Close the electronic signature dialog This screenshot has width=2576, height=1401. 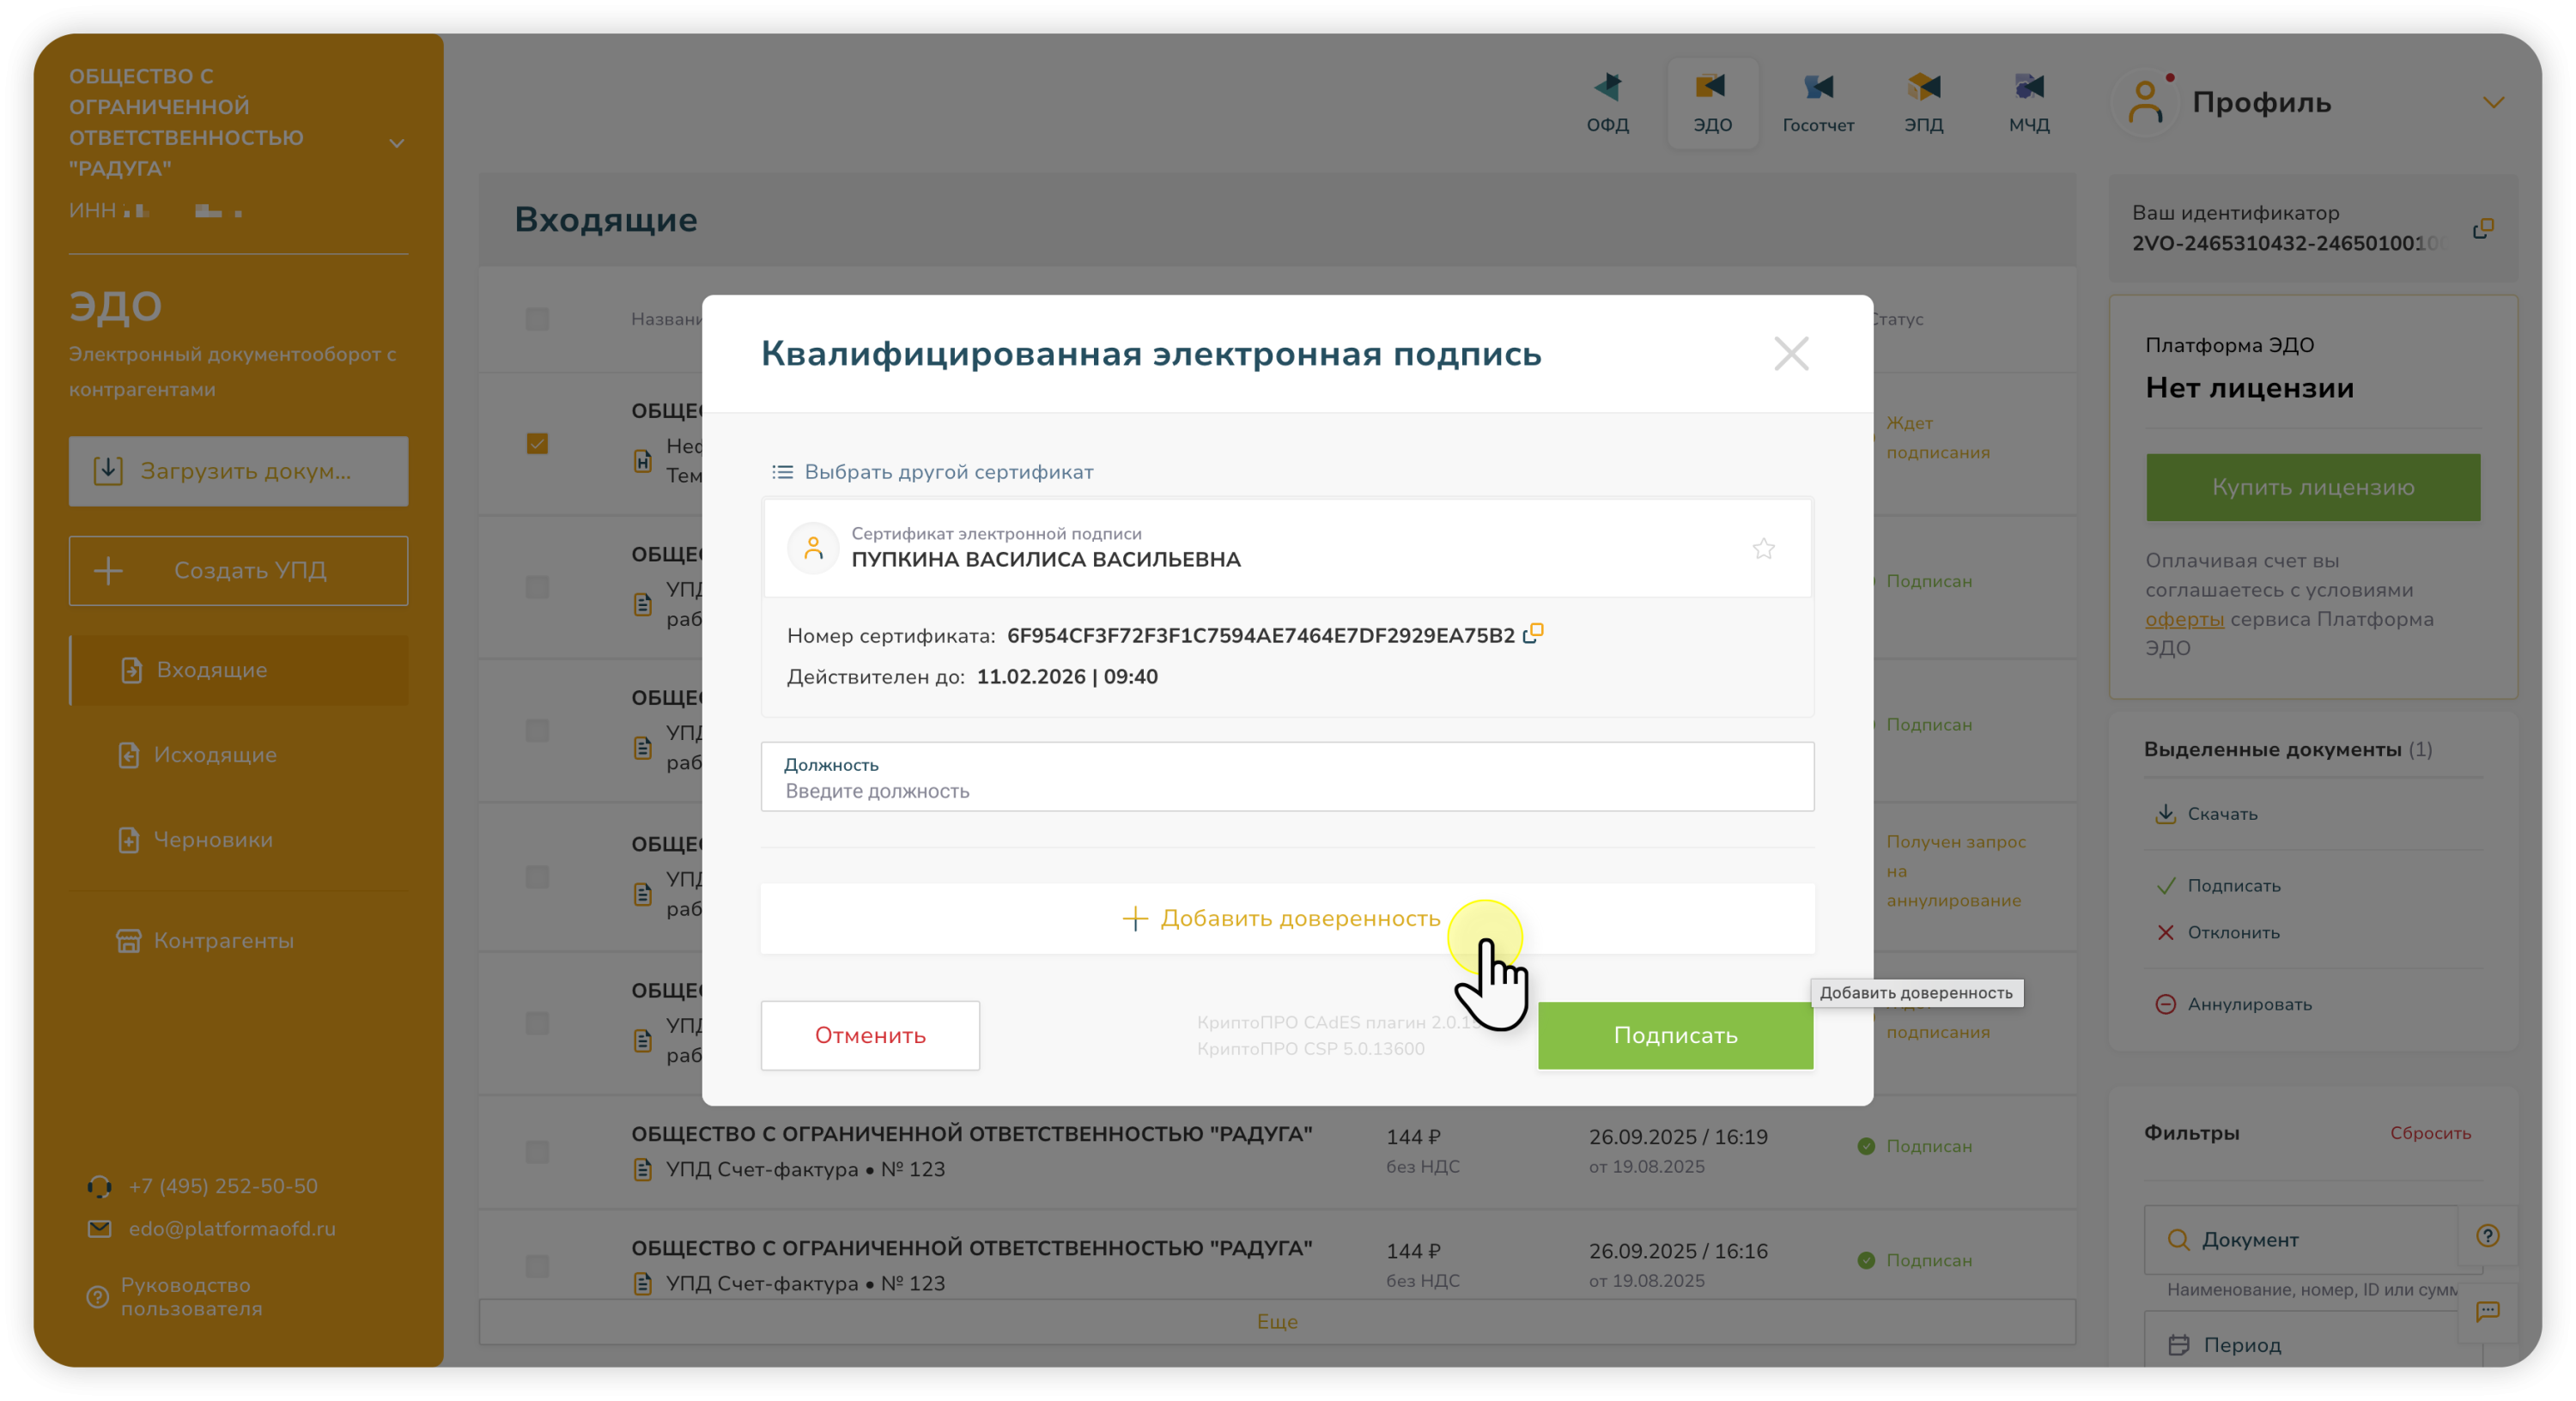(x=1791, y=354)
